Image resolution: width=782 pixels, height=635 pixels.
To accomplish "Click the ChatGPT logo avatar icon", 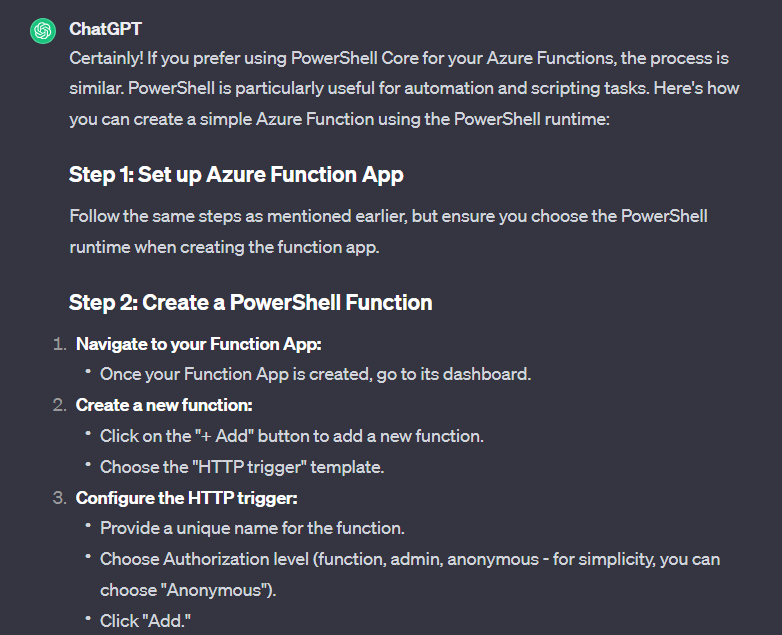I will coord(43,31).
